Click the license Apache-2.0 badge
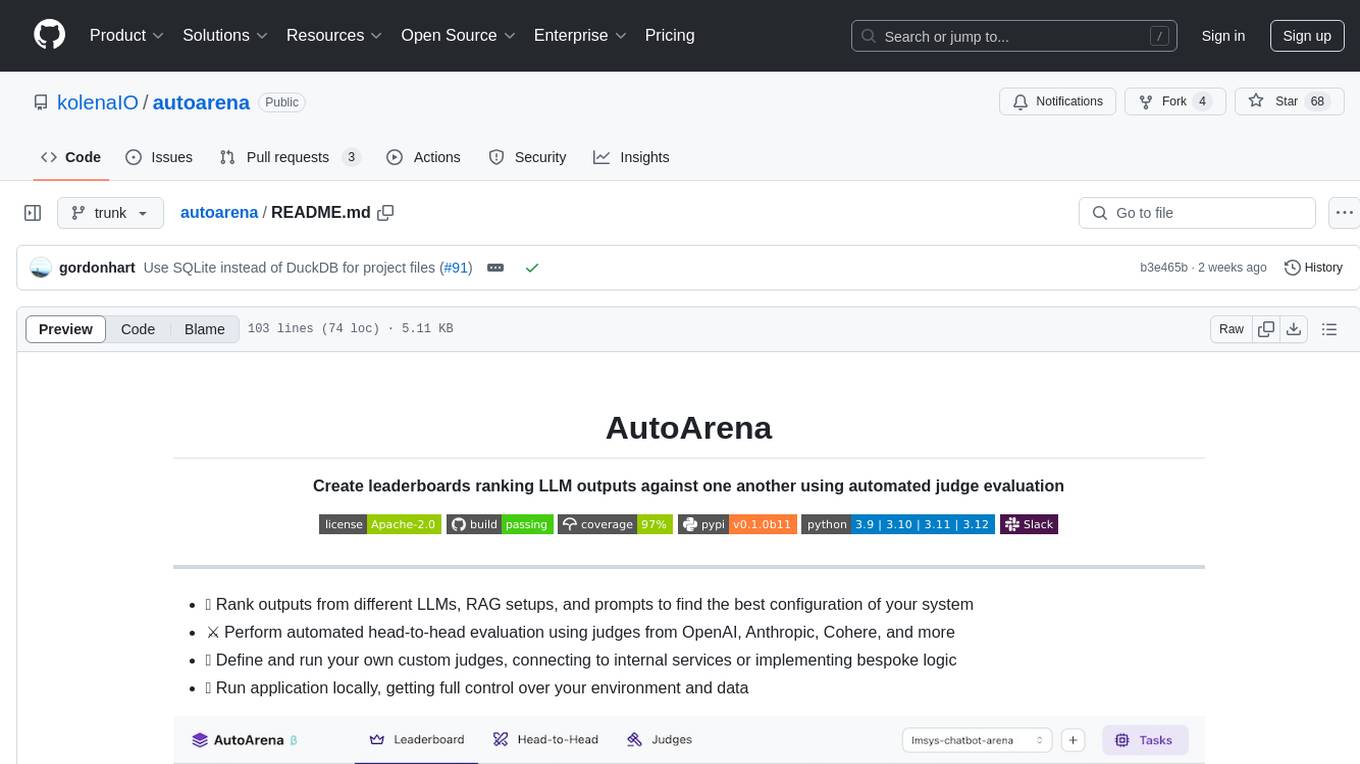 [380, 524]
